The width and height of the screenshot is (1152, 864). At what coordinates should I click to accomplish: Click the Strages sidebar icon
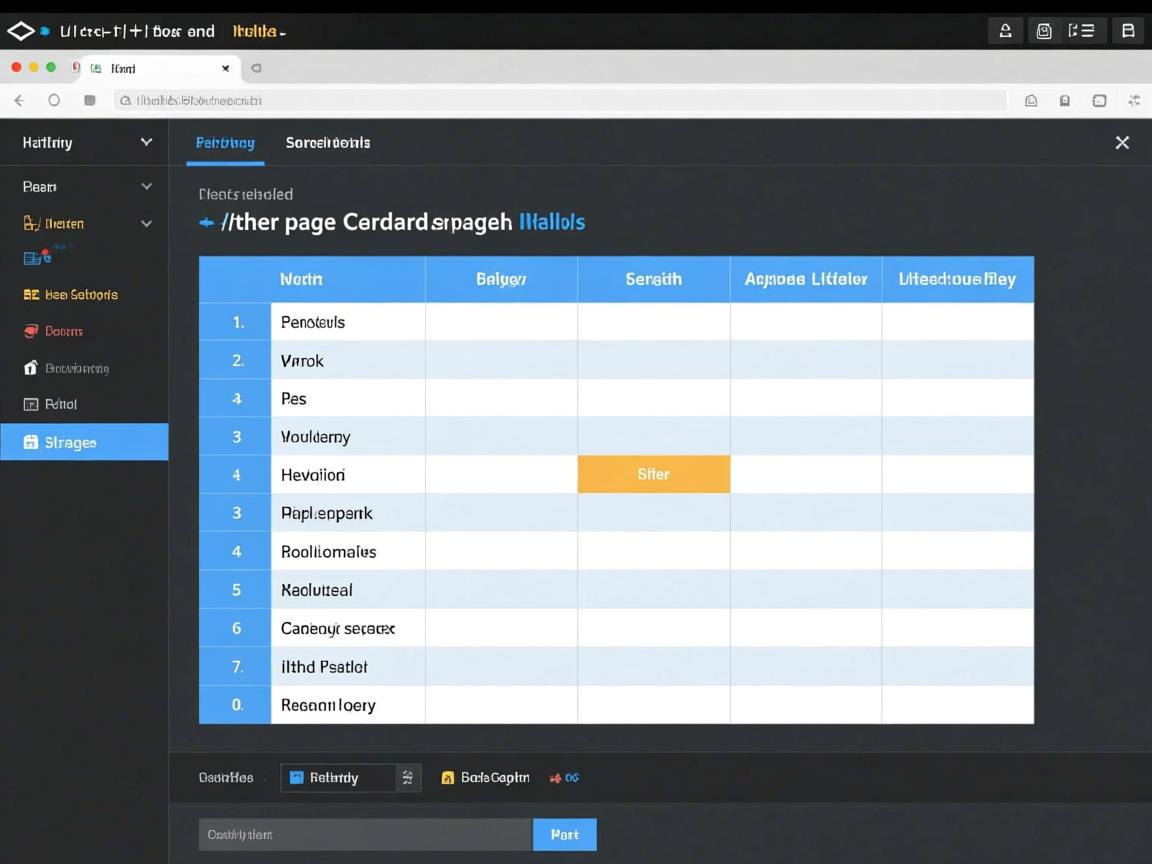(30, 442)
